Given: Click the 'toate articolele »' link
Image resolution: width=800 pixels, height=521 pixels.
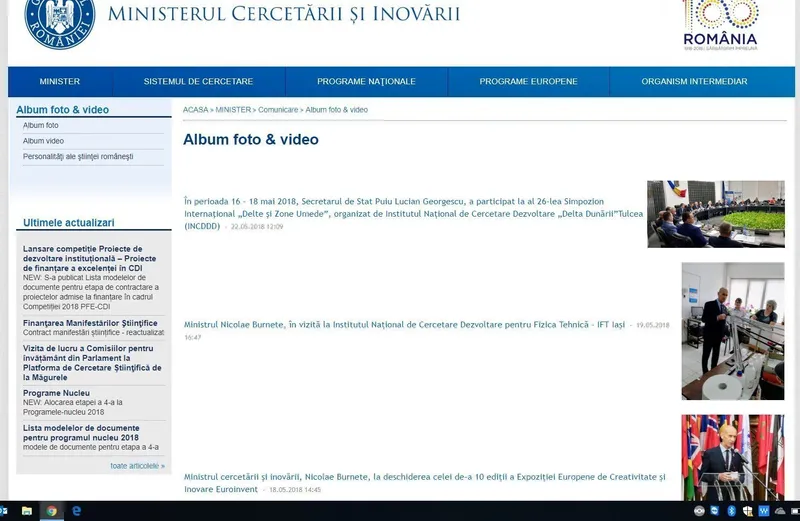Looking at the screenshot, I should [x=137, y=466].
